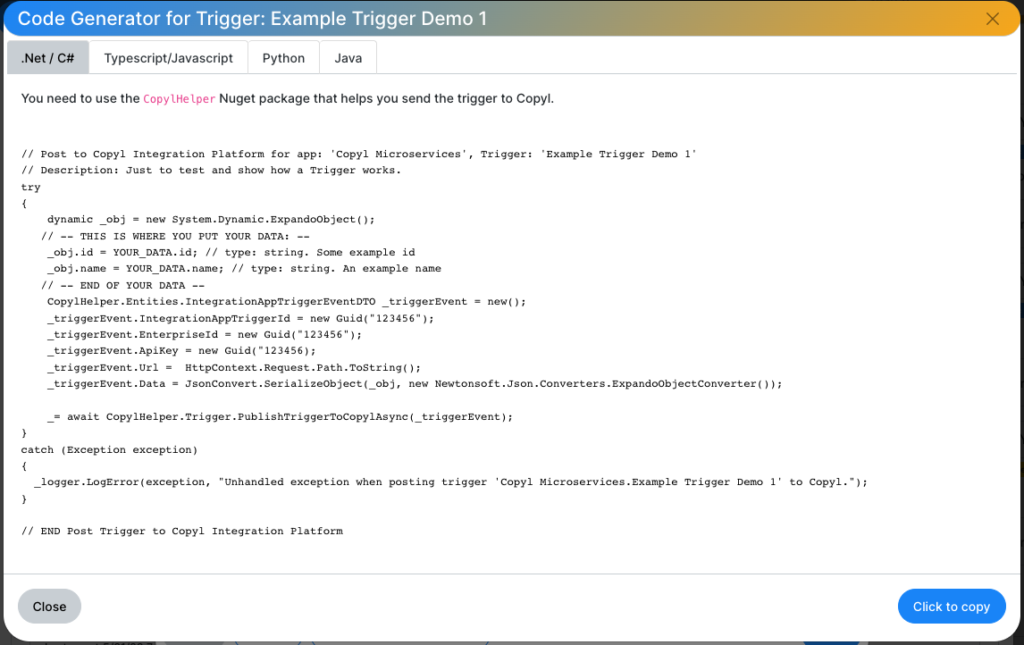The height and width of the screenshot is (645, 1024).
Task: Click the 'try' keyword line
Action: tap(31, 187)
